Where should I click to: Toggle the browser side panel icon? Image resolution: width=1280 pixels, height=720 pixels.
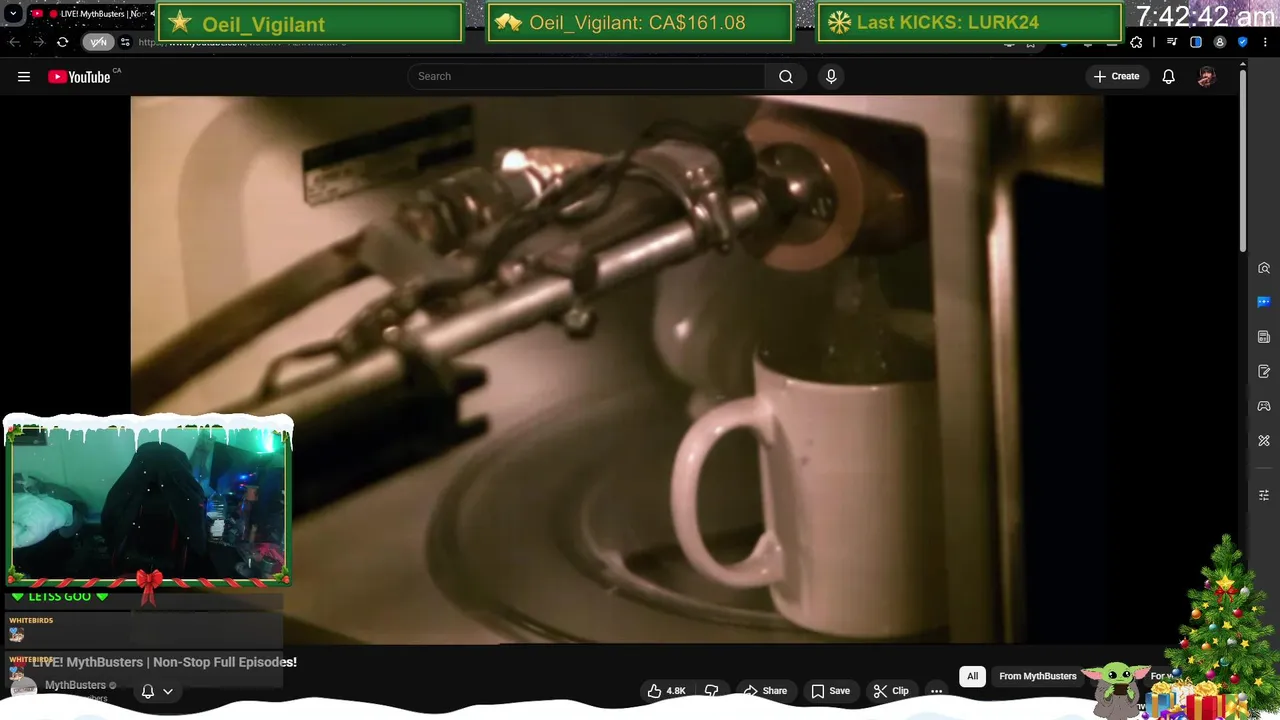point(1196,42)
